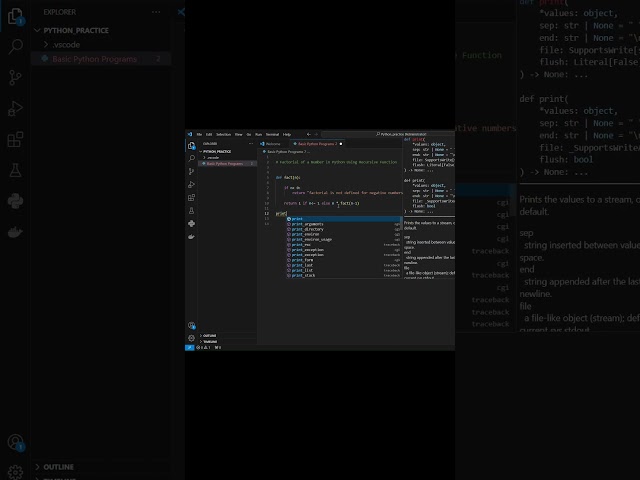
Task: Select the print suggestion in autocomplete
Action: (343, 219)
